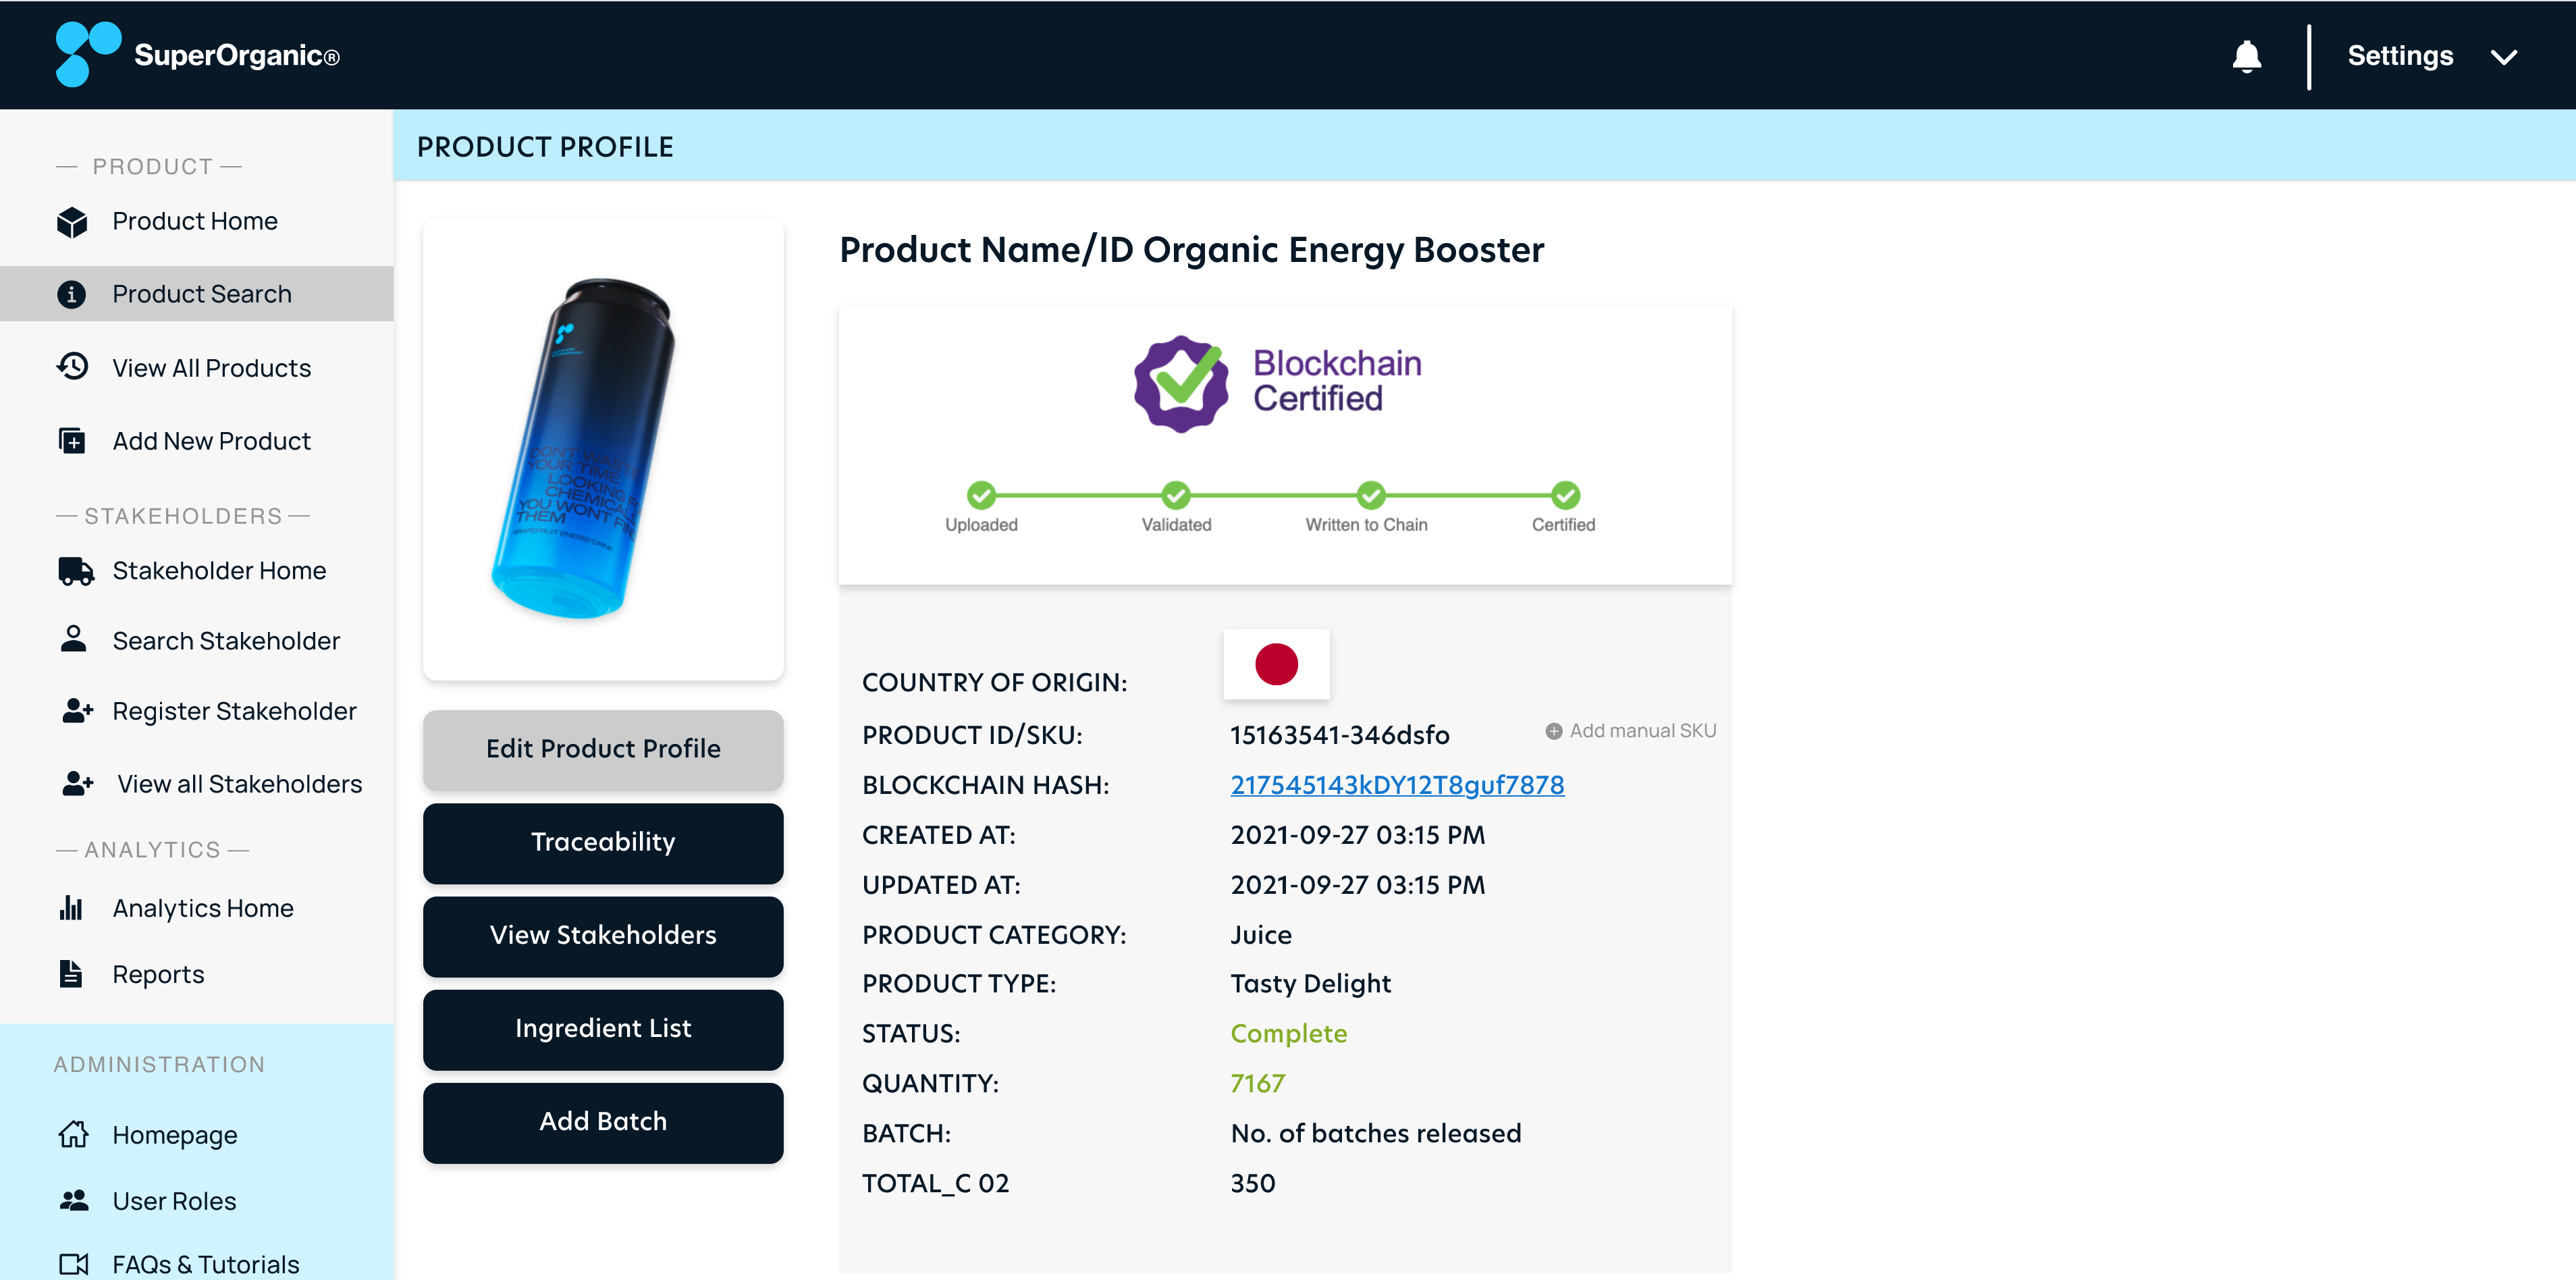Click the Product Home cube icon
This screenshot has width=2576, height=1280.
72,221
